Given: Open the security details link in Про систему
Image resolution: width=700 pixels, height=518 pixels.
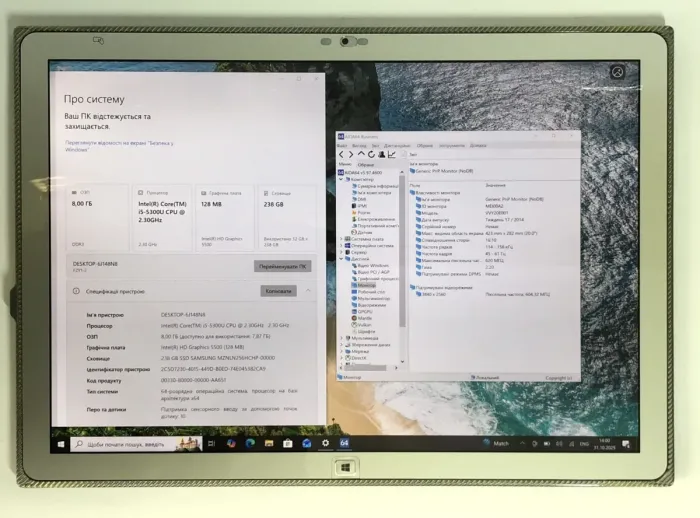Looking at the screenshot, I should 119,146.
